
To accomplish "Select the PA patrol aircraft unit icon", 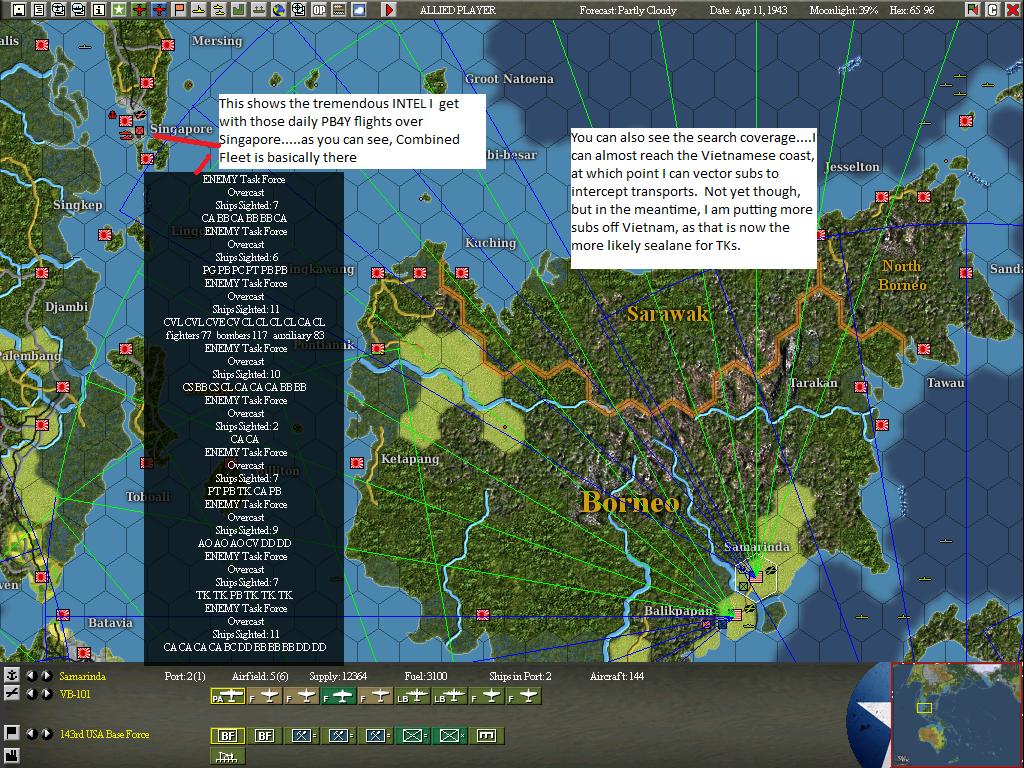I will click(x=227, y=697).
